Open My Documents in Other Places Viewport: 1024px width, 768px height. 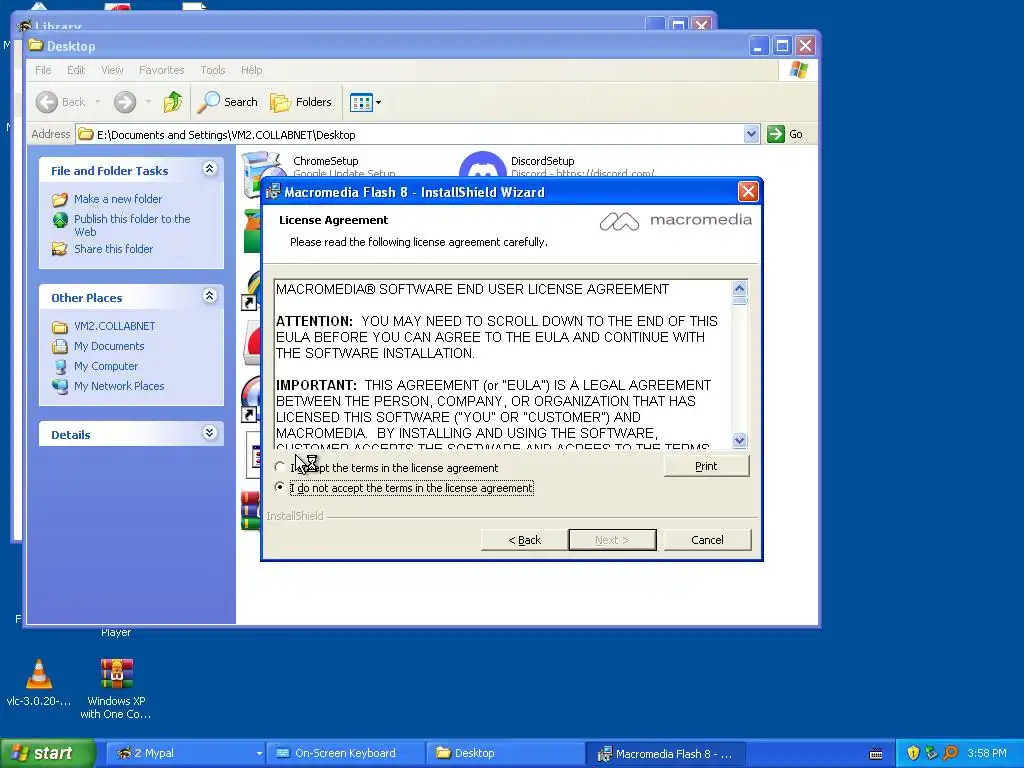point(108,346)
